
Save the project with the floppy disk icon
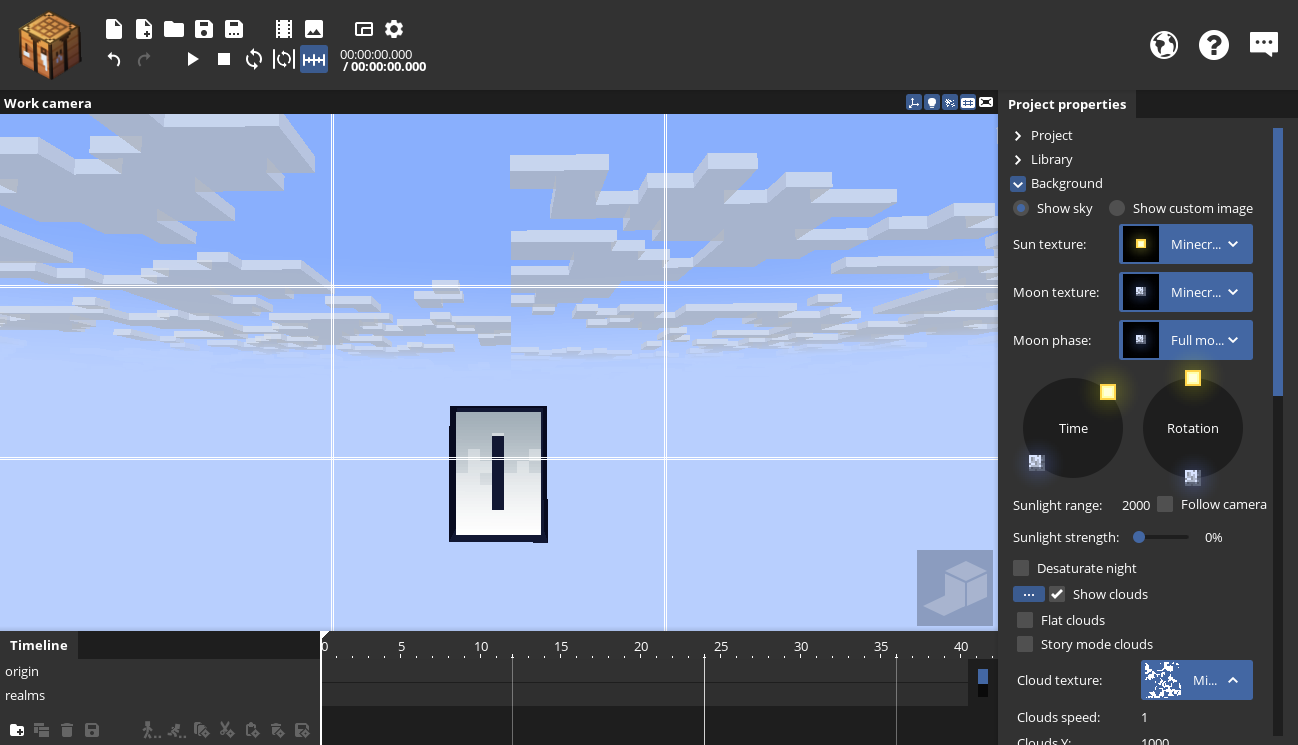coord(204,29)
